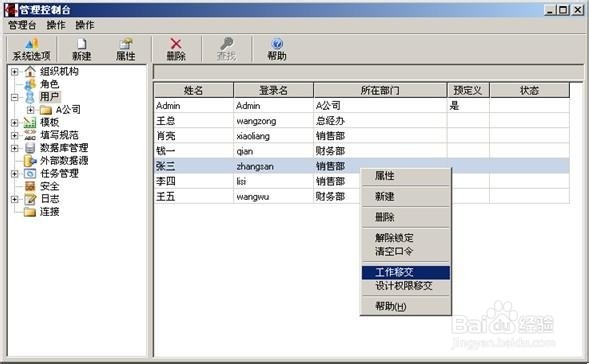
Task: Select the 安全 icon in tree
Action: click(x=30, y=186)
